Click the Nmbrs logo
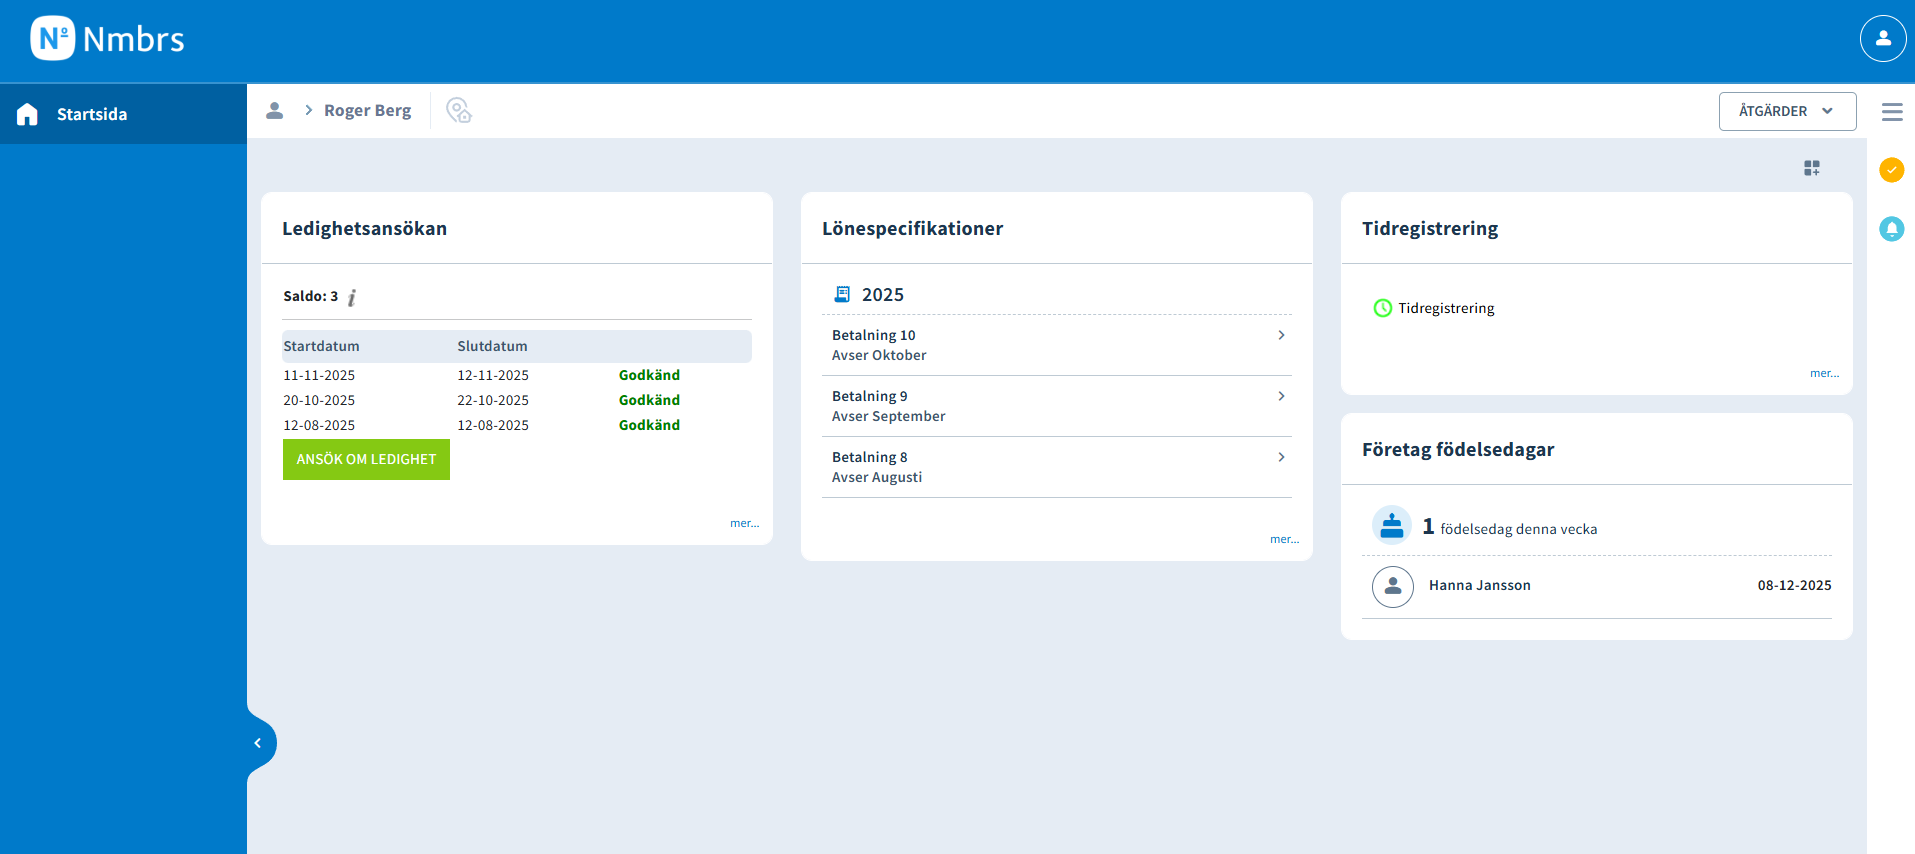This screenshot has height=854, width=1915. coord(107,39)
